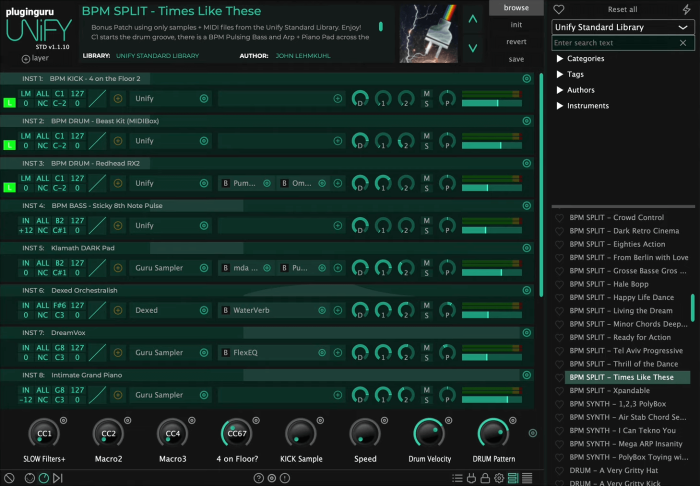Click the plug-in icon in bottom toolbar
Viewport: 700px width, 486px height.
click(471, 478)
